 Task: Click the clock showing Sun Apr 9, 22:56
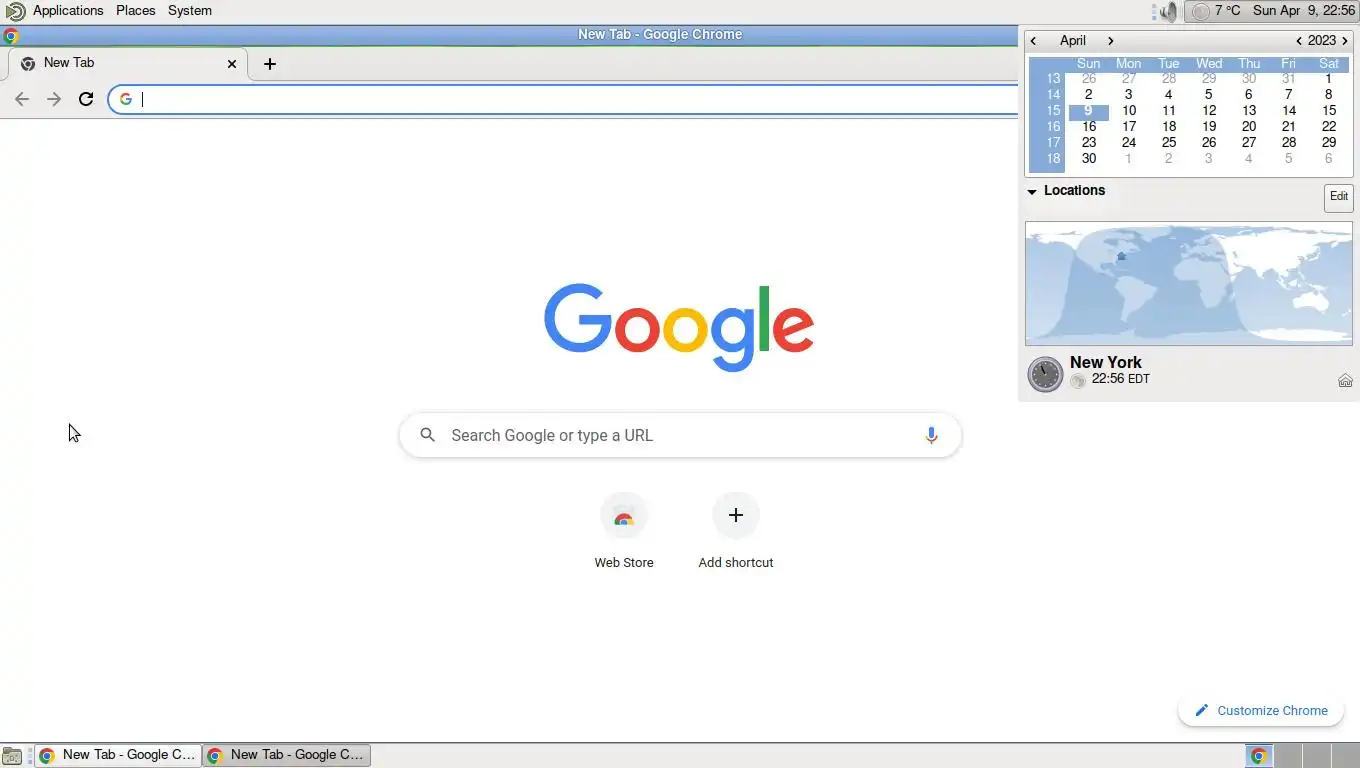point(1303,11)
